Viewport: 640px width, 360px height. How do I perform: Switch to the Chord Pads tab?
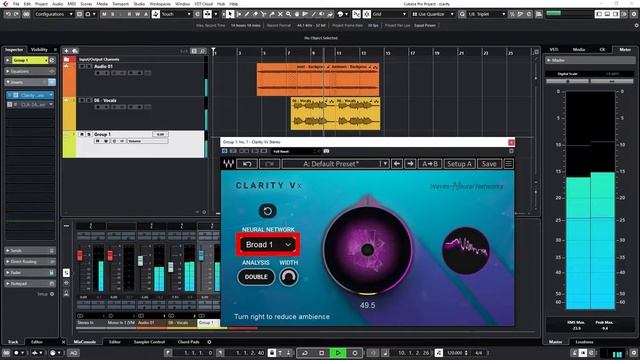coord(189,342)
